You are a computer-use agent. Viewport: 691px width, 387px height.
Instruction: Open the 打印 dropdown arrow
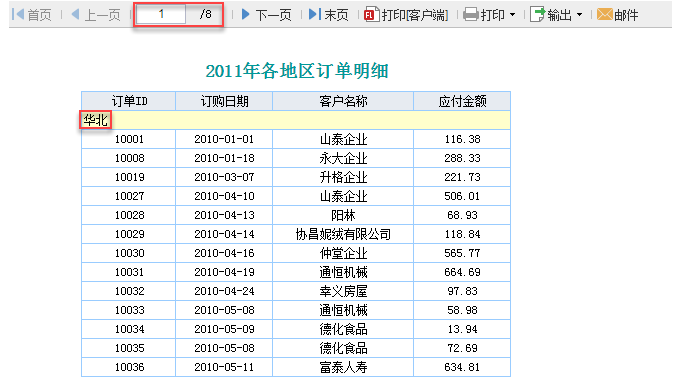pos(512,15)
